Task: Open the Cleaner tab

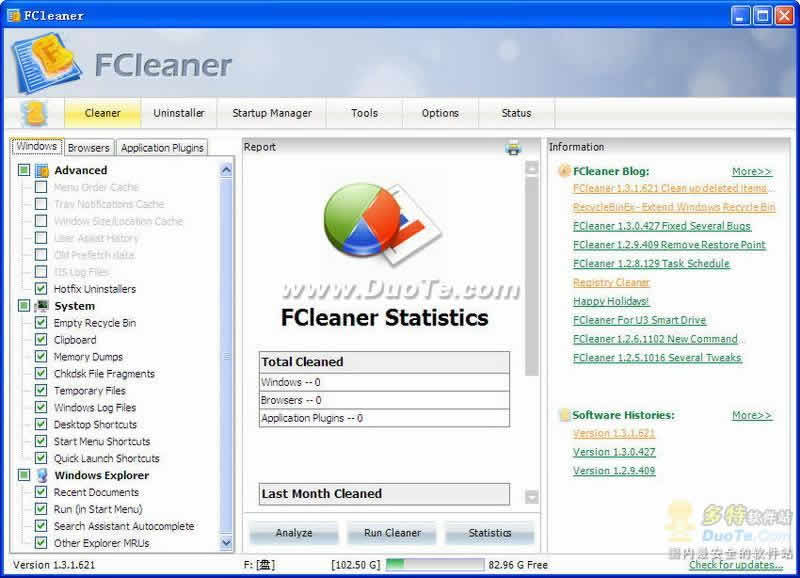Action: tap(103, 113)
